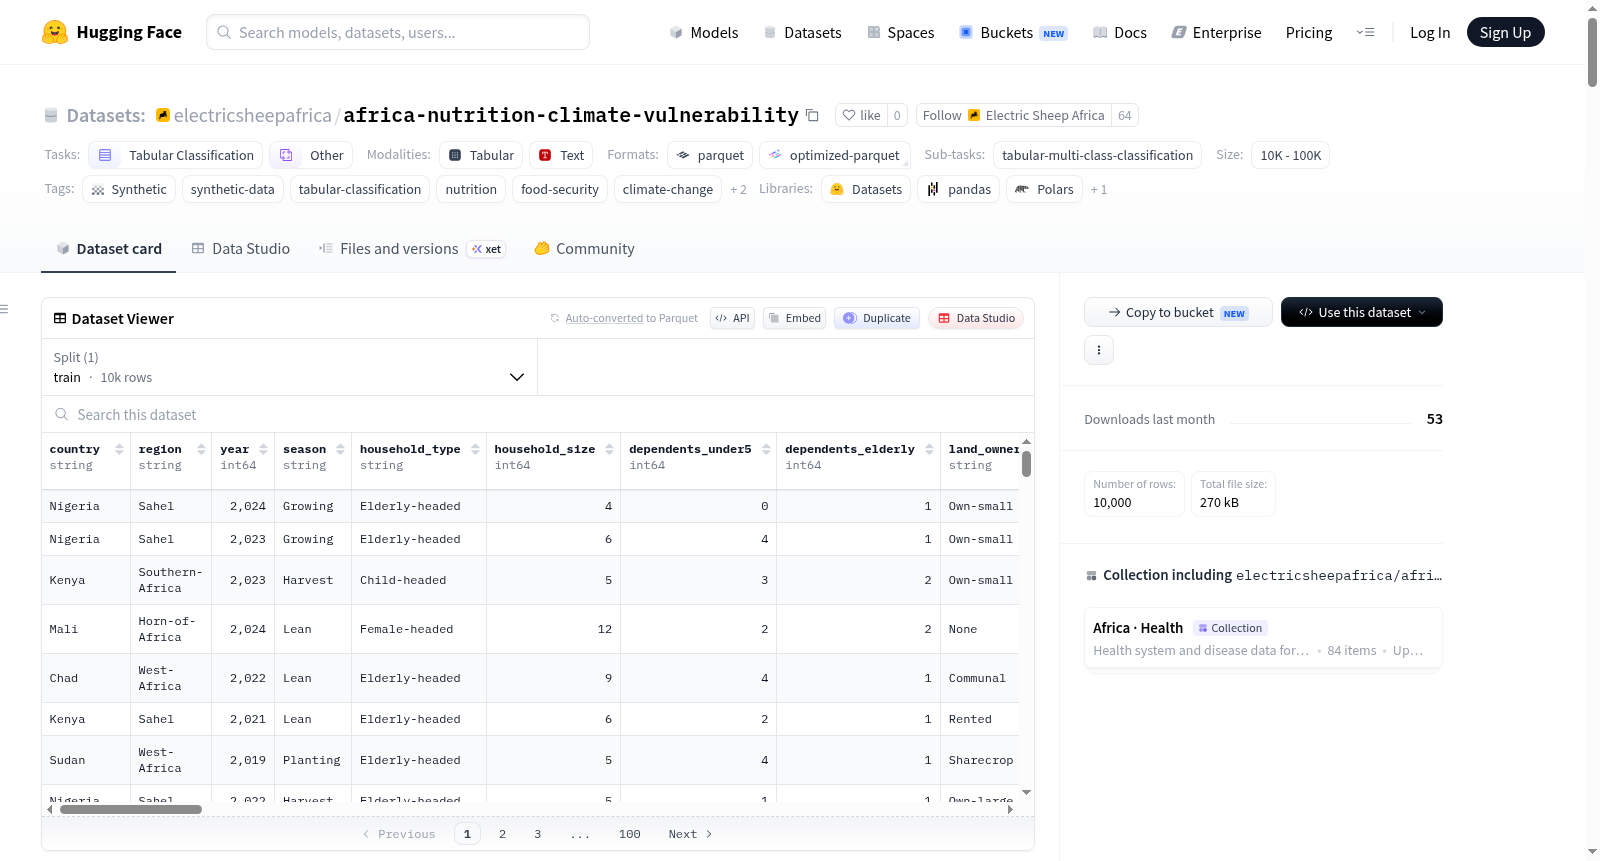Open Data Studio from the viewer header
1600x861 pixels.
point(976,318)
